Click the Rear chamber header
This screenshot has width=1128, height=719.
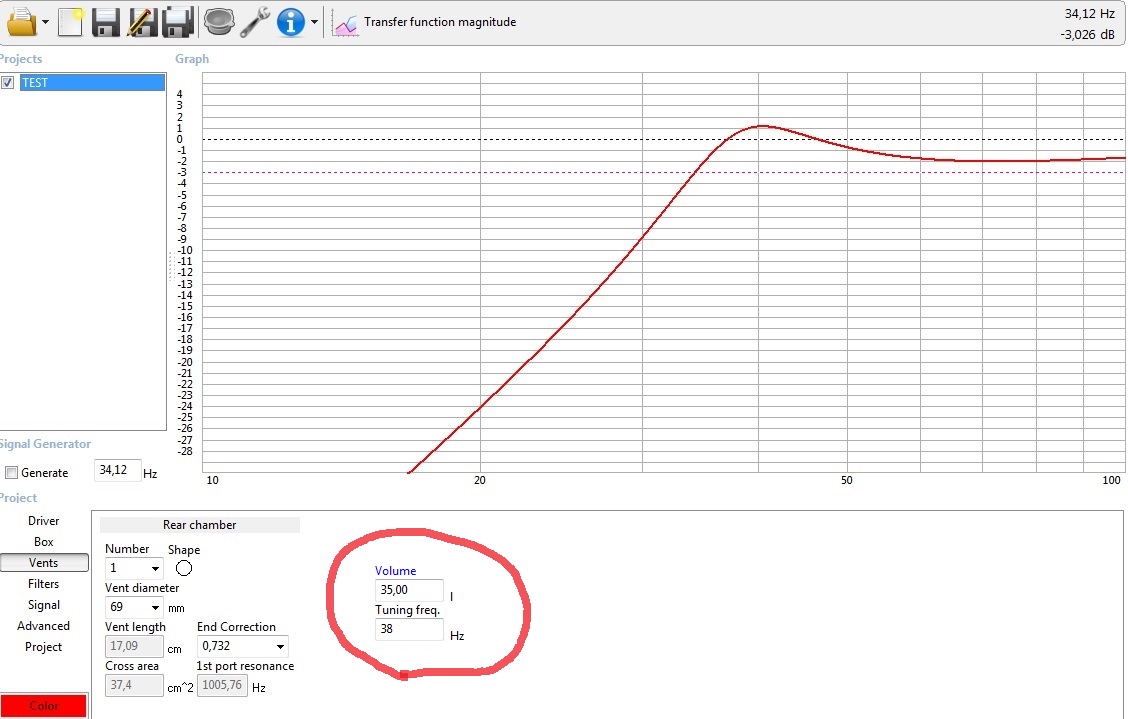(199, 525)
